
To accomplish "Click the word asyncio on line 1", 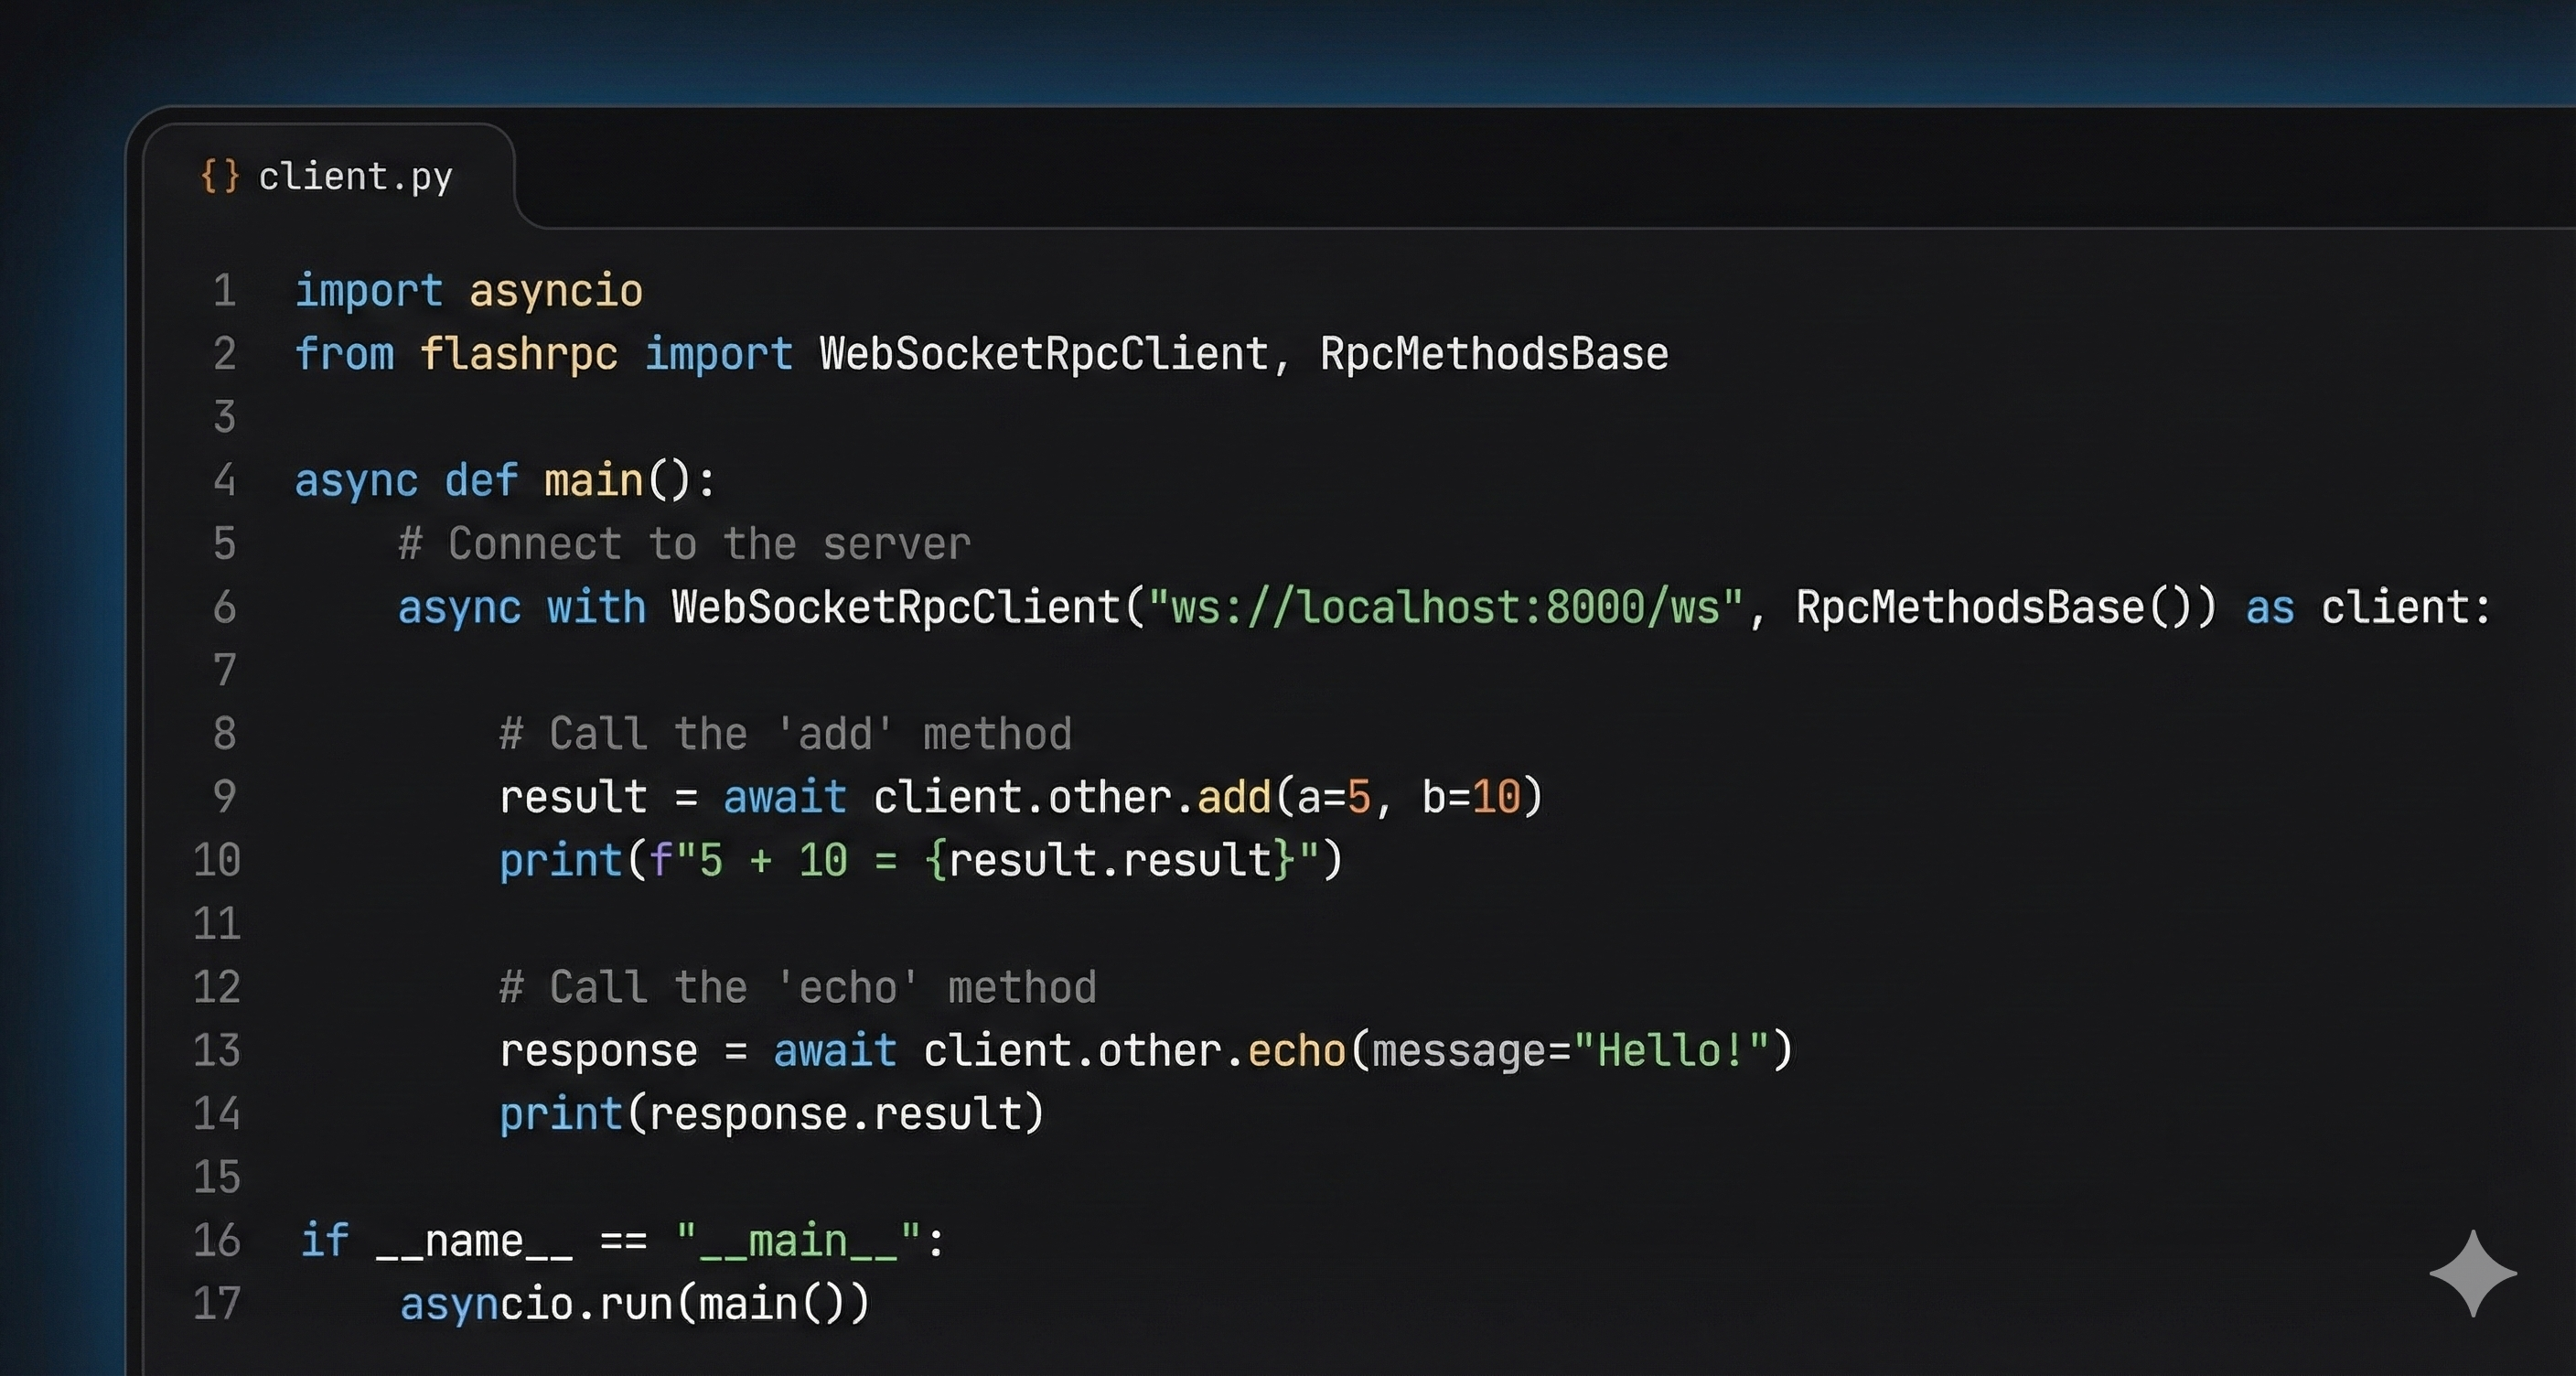I will [555, 291].
